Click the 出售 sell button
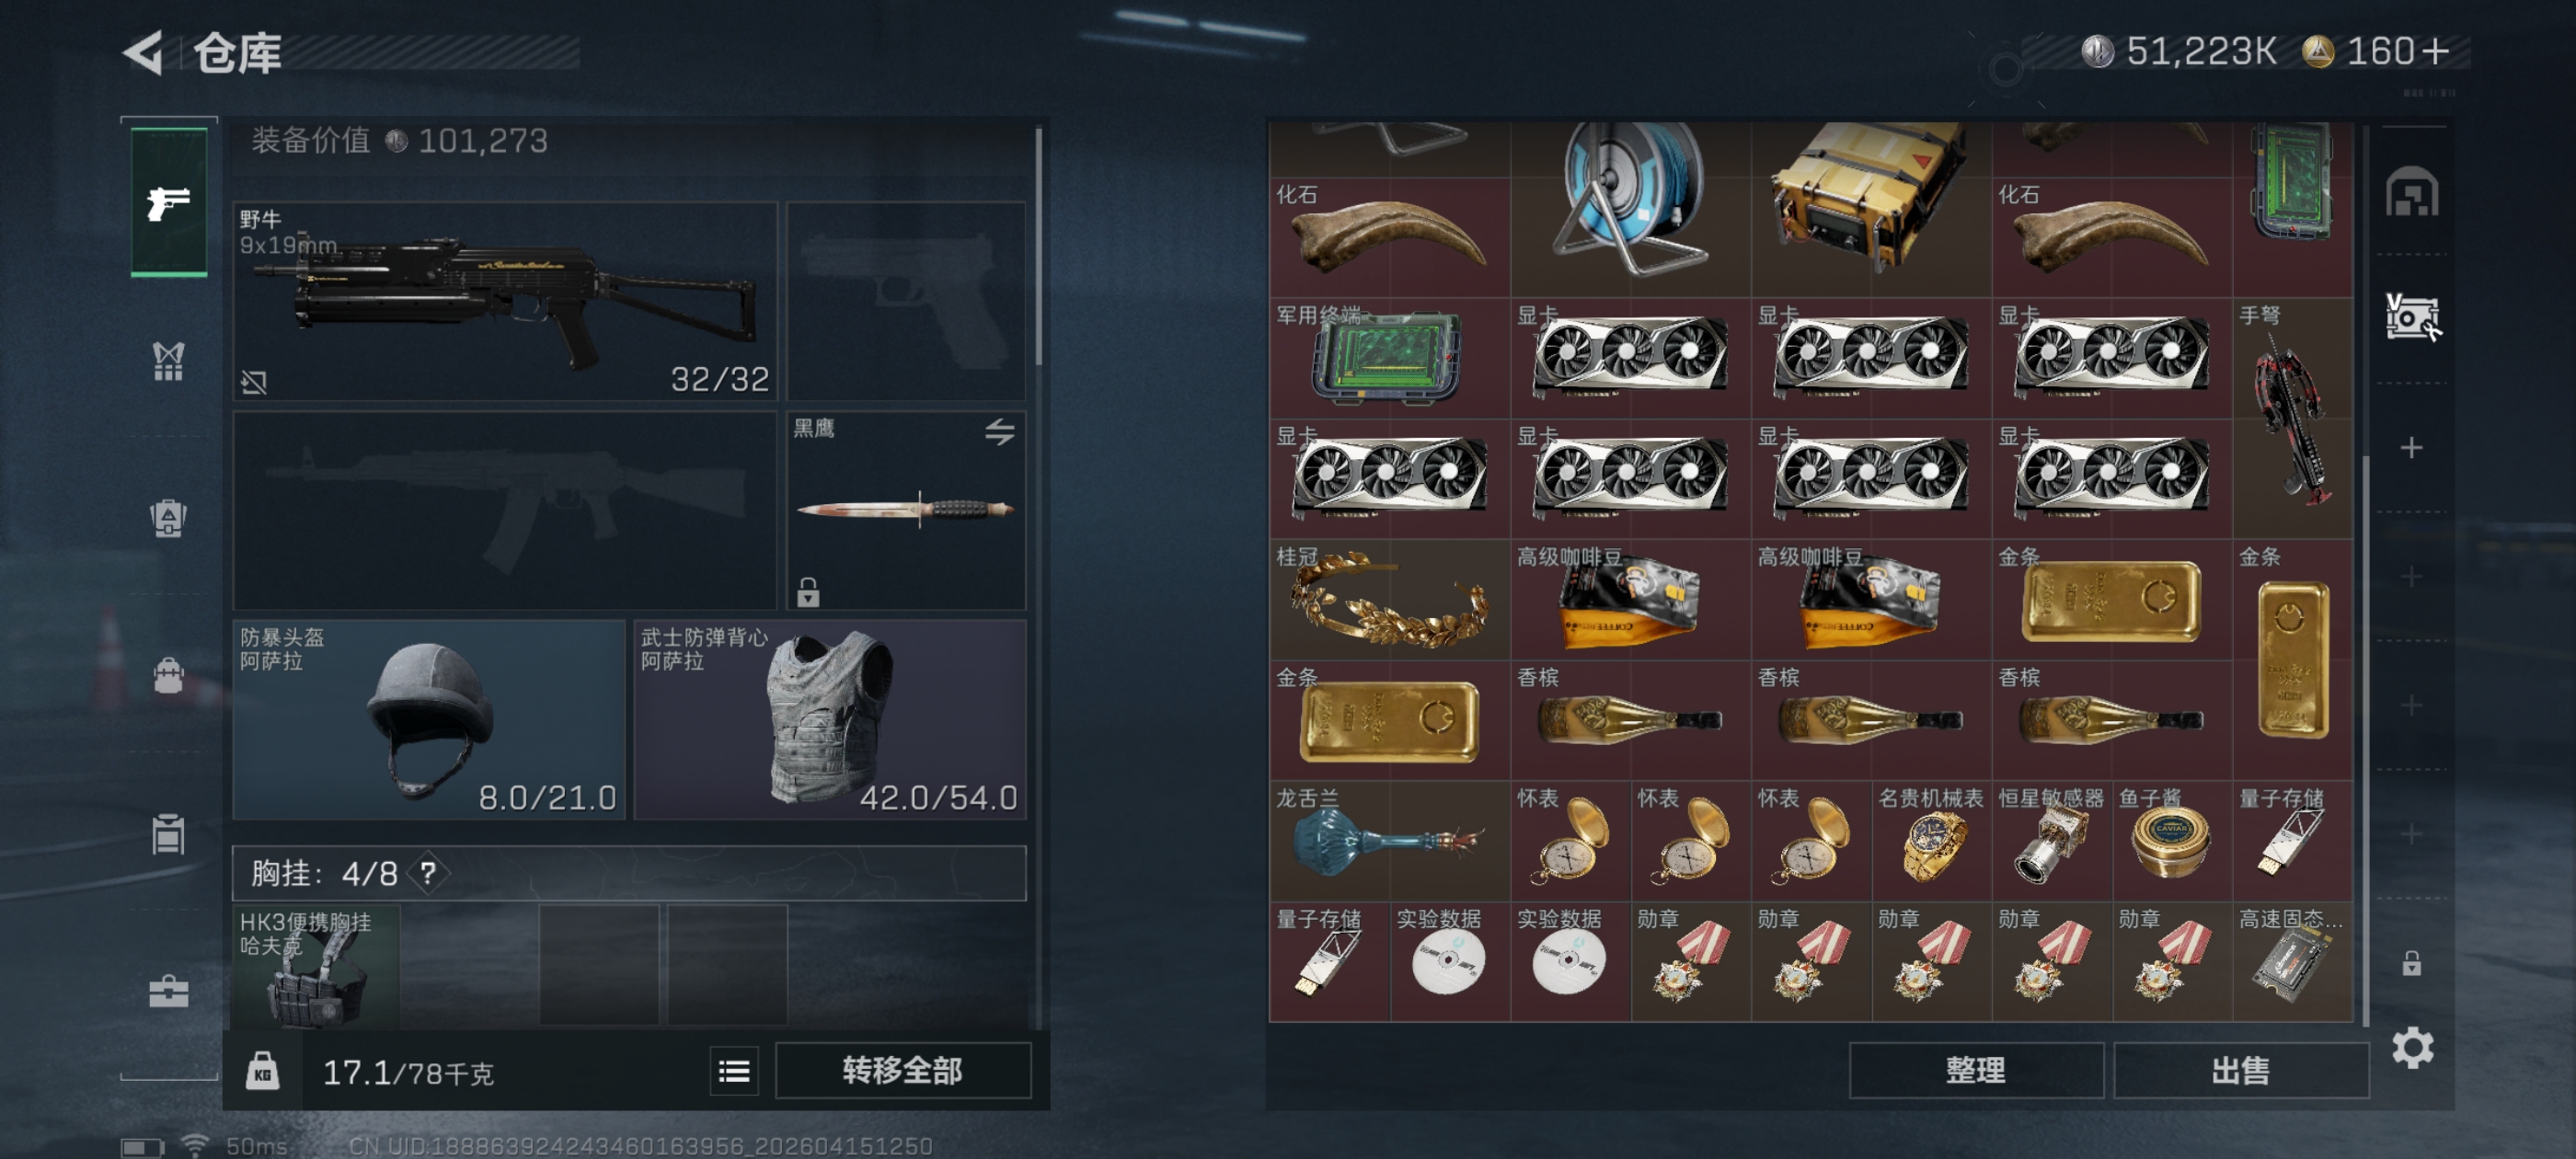 click(x=2240, y=1070)
